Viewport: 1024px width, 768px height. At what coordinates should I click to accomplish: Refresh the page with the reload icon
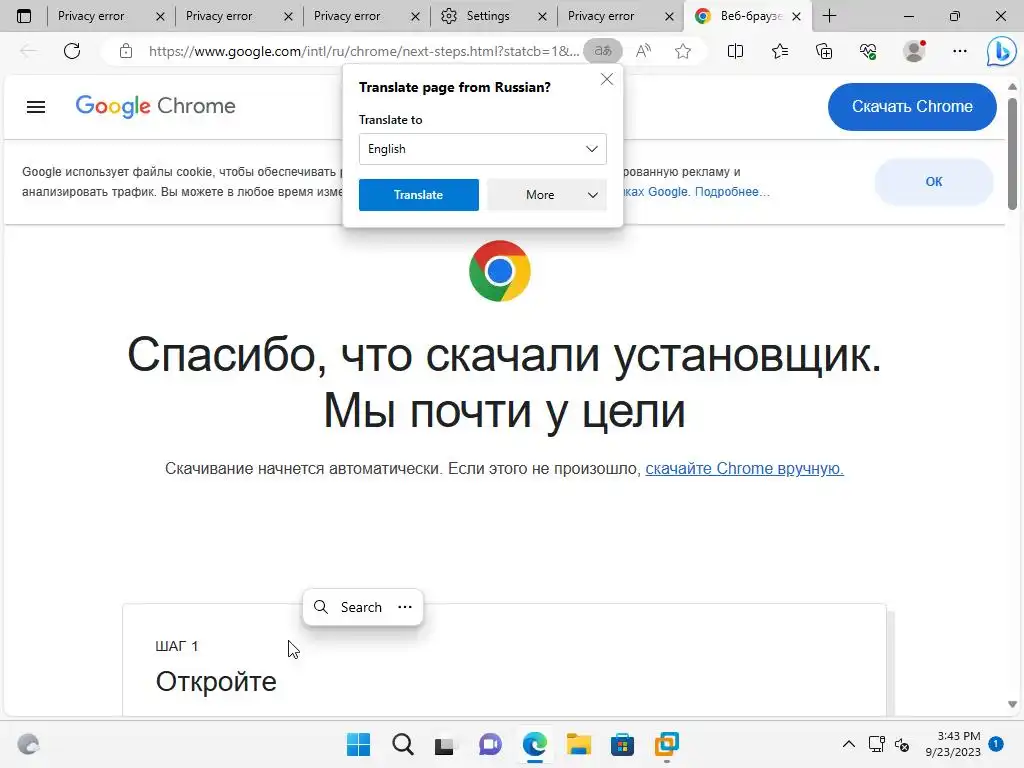pyautogui.click(x=72, y=51)
